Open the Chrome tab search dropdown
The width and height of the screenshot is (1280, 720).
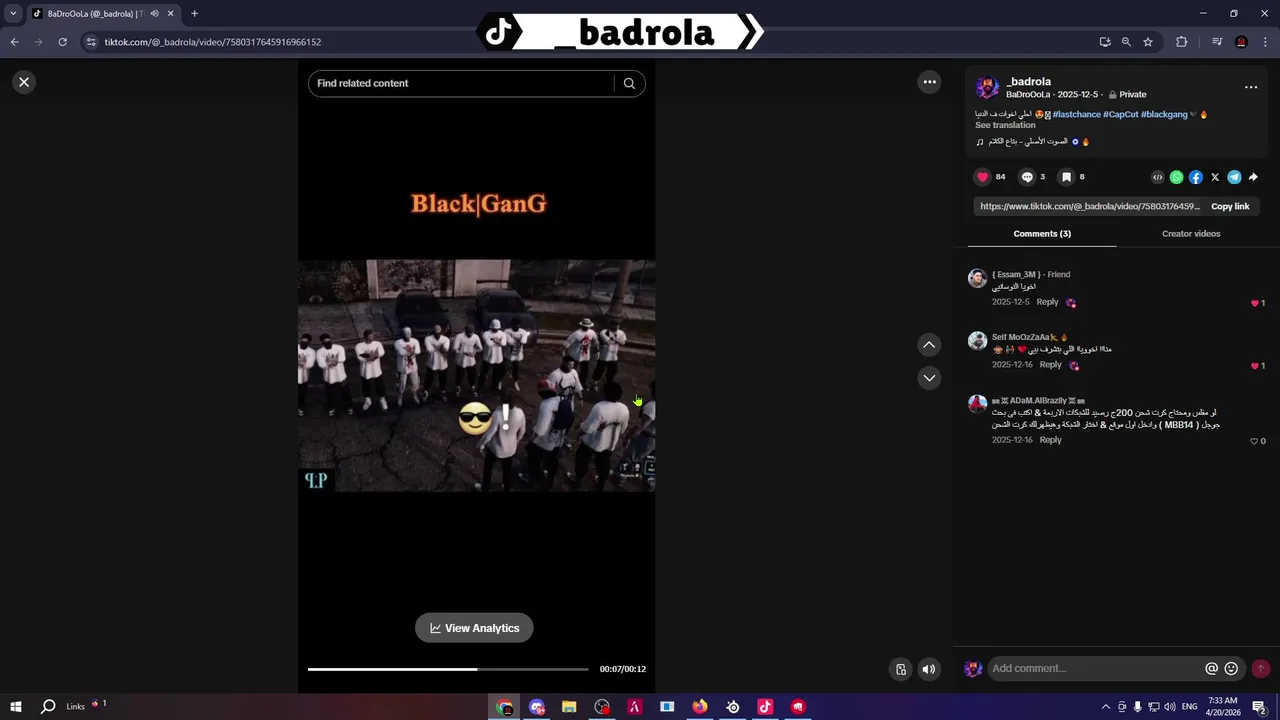[x=13, y=13]
